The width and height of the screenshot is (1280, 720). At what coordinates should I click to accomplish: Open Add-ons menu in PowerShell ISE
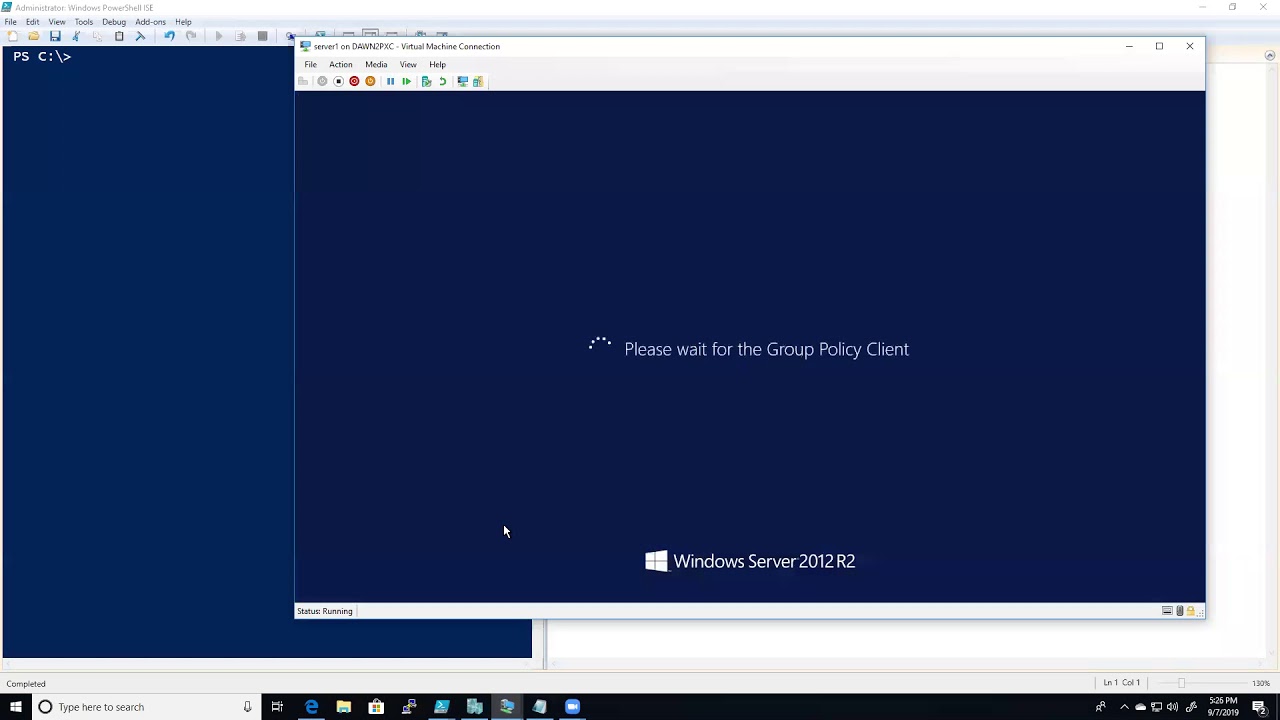[x=150, y=22]
